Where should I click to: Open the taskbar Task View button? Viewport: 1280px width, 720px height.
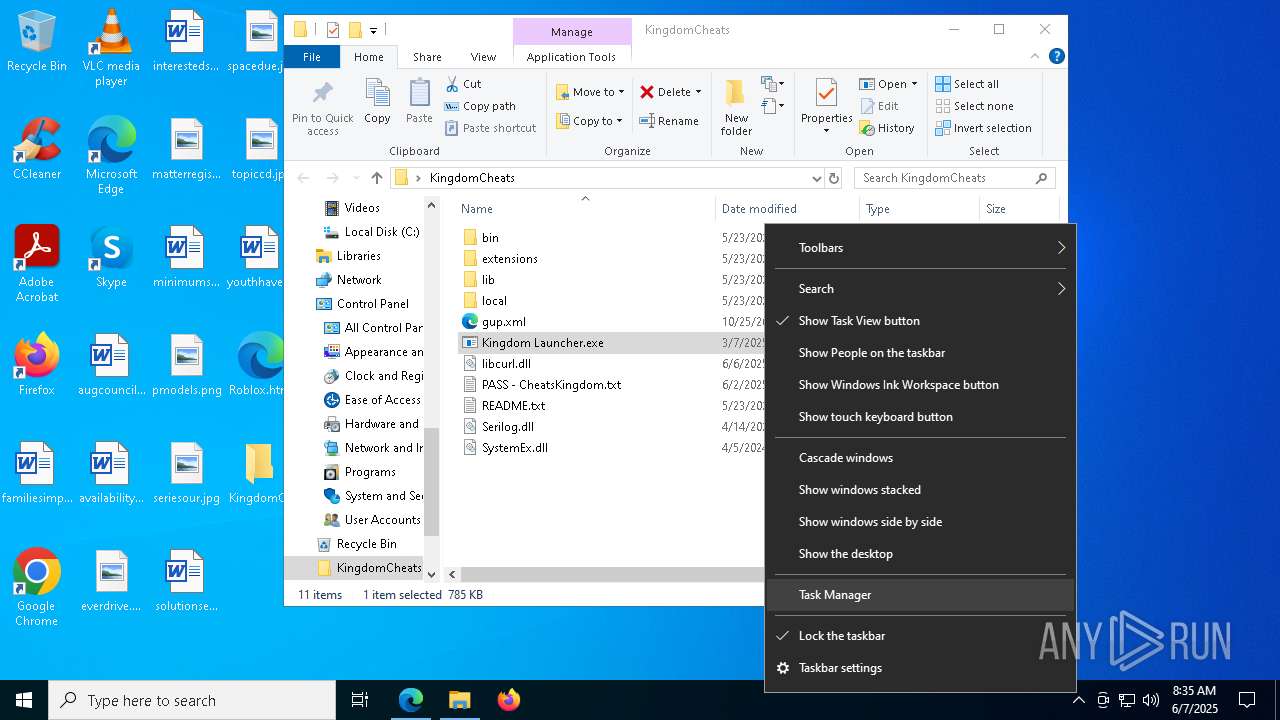[360, 700]
